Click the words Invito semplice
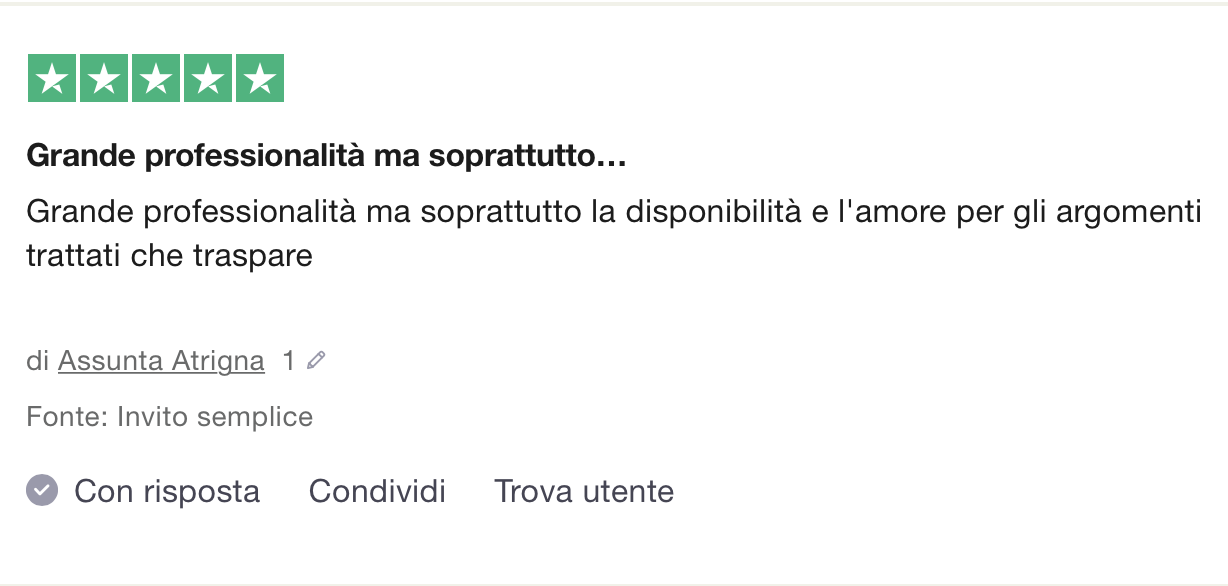This screenshot has height=586, width=1228. pos(215,417)
